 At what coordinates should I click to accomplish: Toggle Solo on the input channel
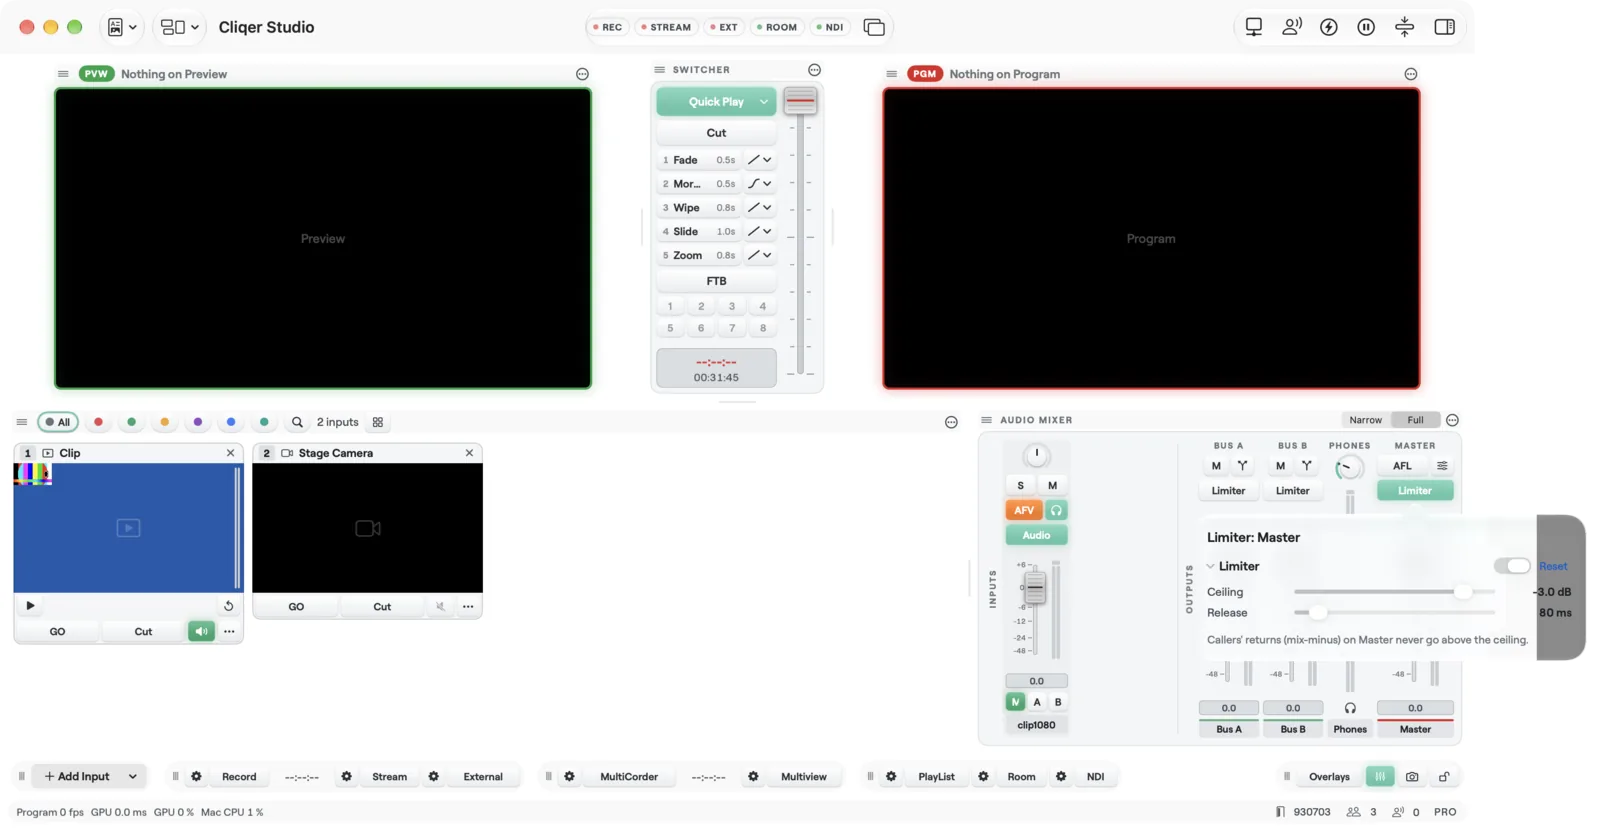(x=1020, y=485)
